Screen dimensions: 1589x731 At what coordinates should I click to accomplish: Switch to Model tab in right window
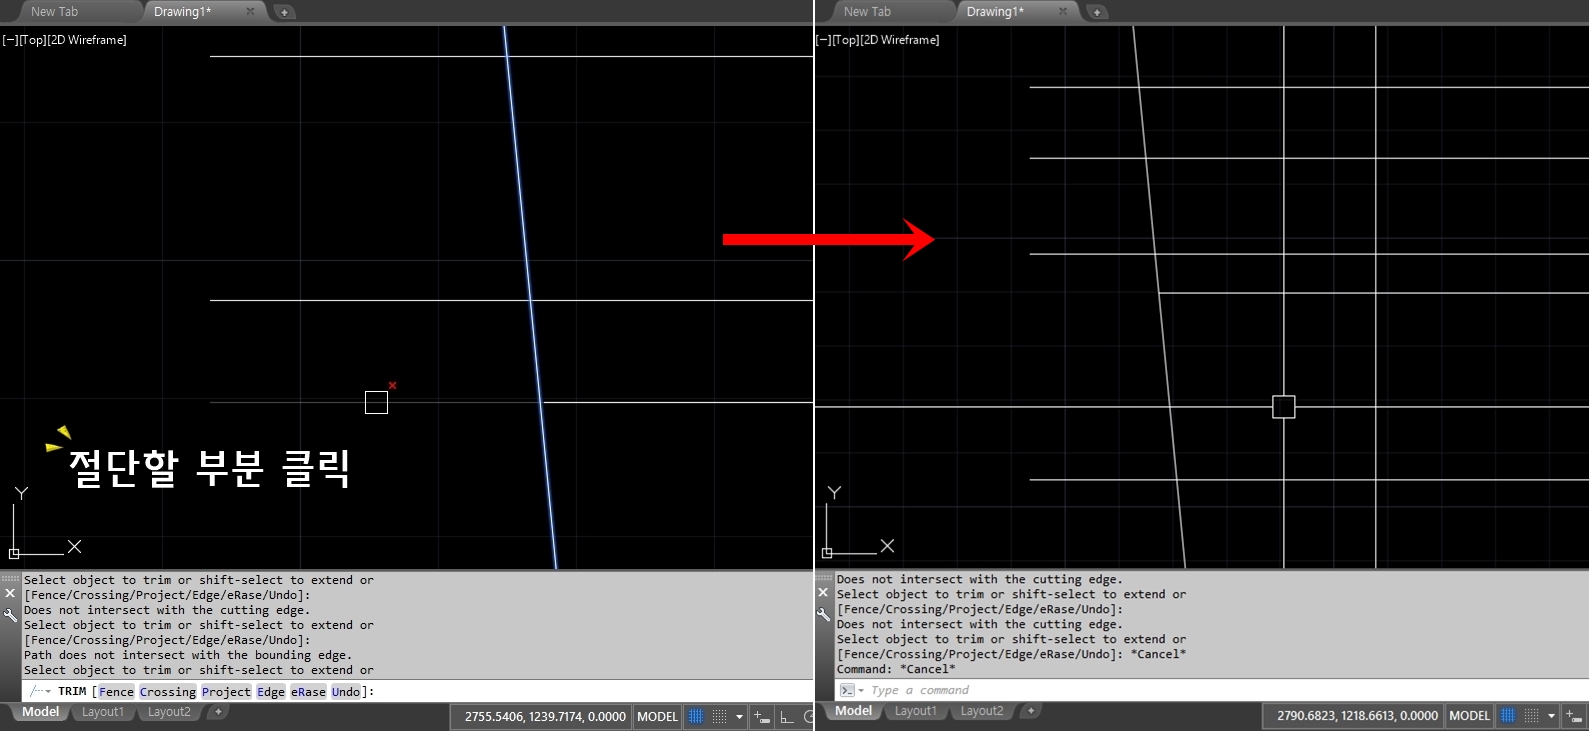pyautogui.click(x=854, y=711)
